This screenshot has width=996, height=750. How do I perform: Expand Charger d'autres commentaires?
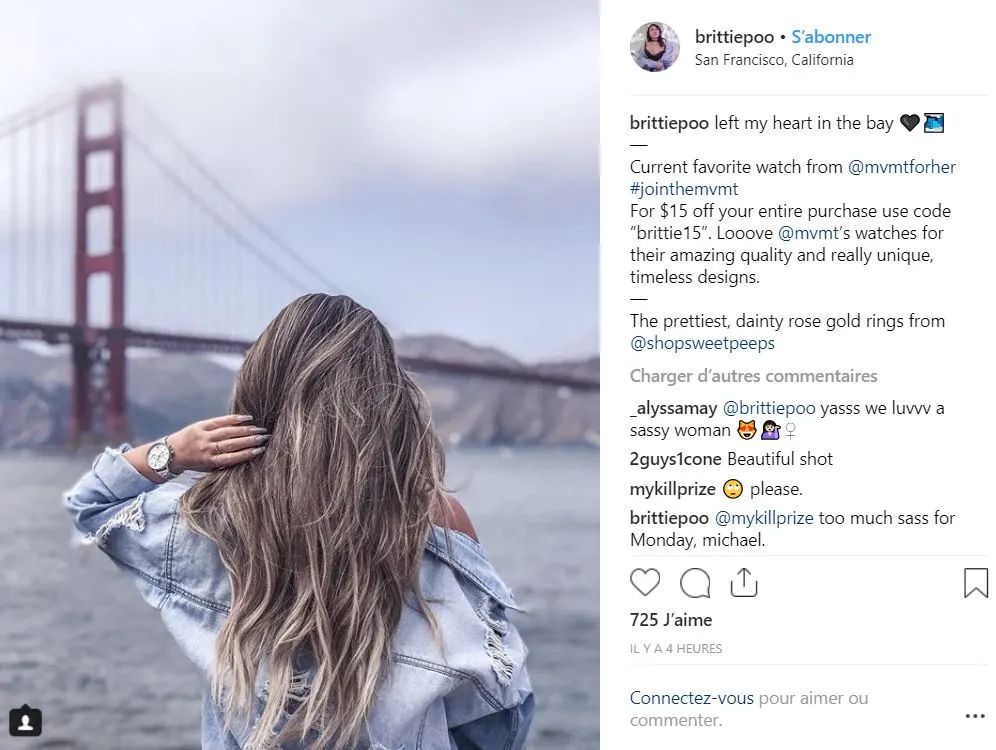(x=753, y=376)
